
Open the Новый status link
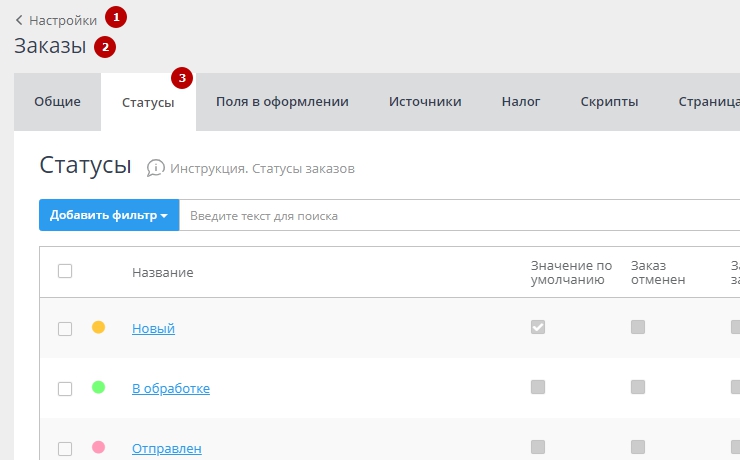153,328
